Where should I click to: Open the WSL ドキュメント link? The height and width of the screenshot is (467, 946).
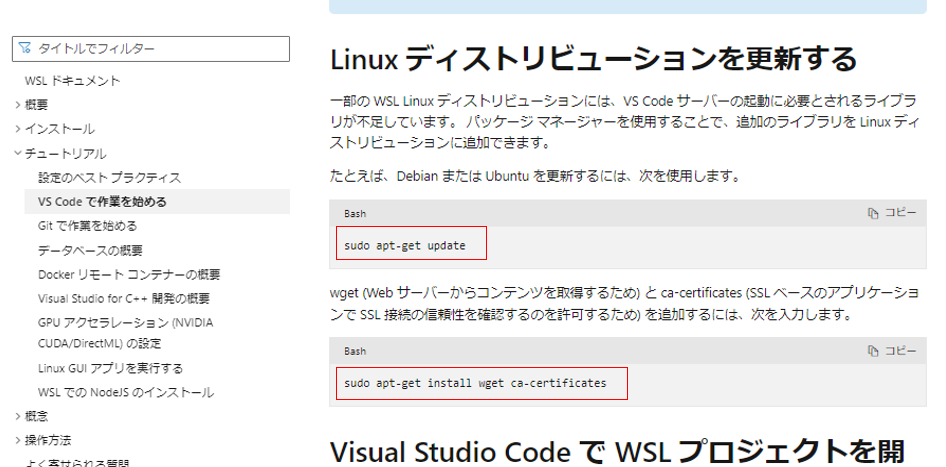pos(72,81)
